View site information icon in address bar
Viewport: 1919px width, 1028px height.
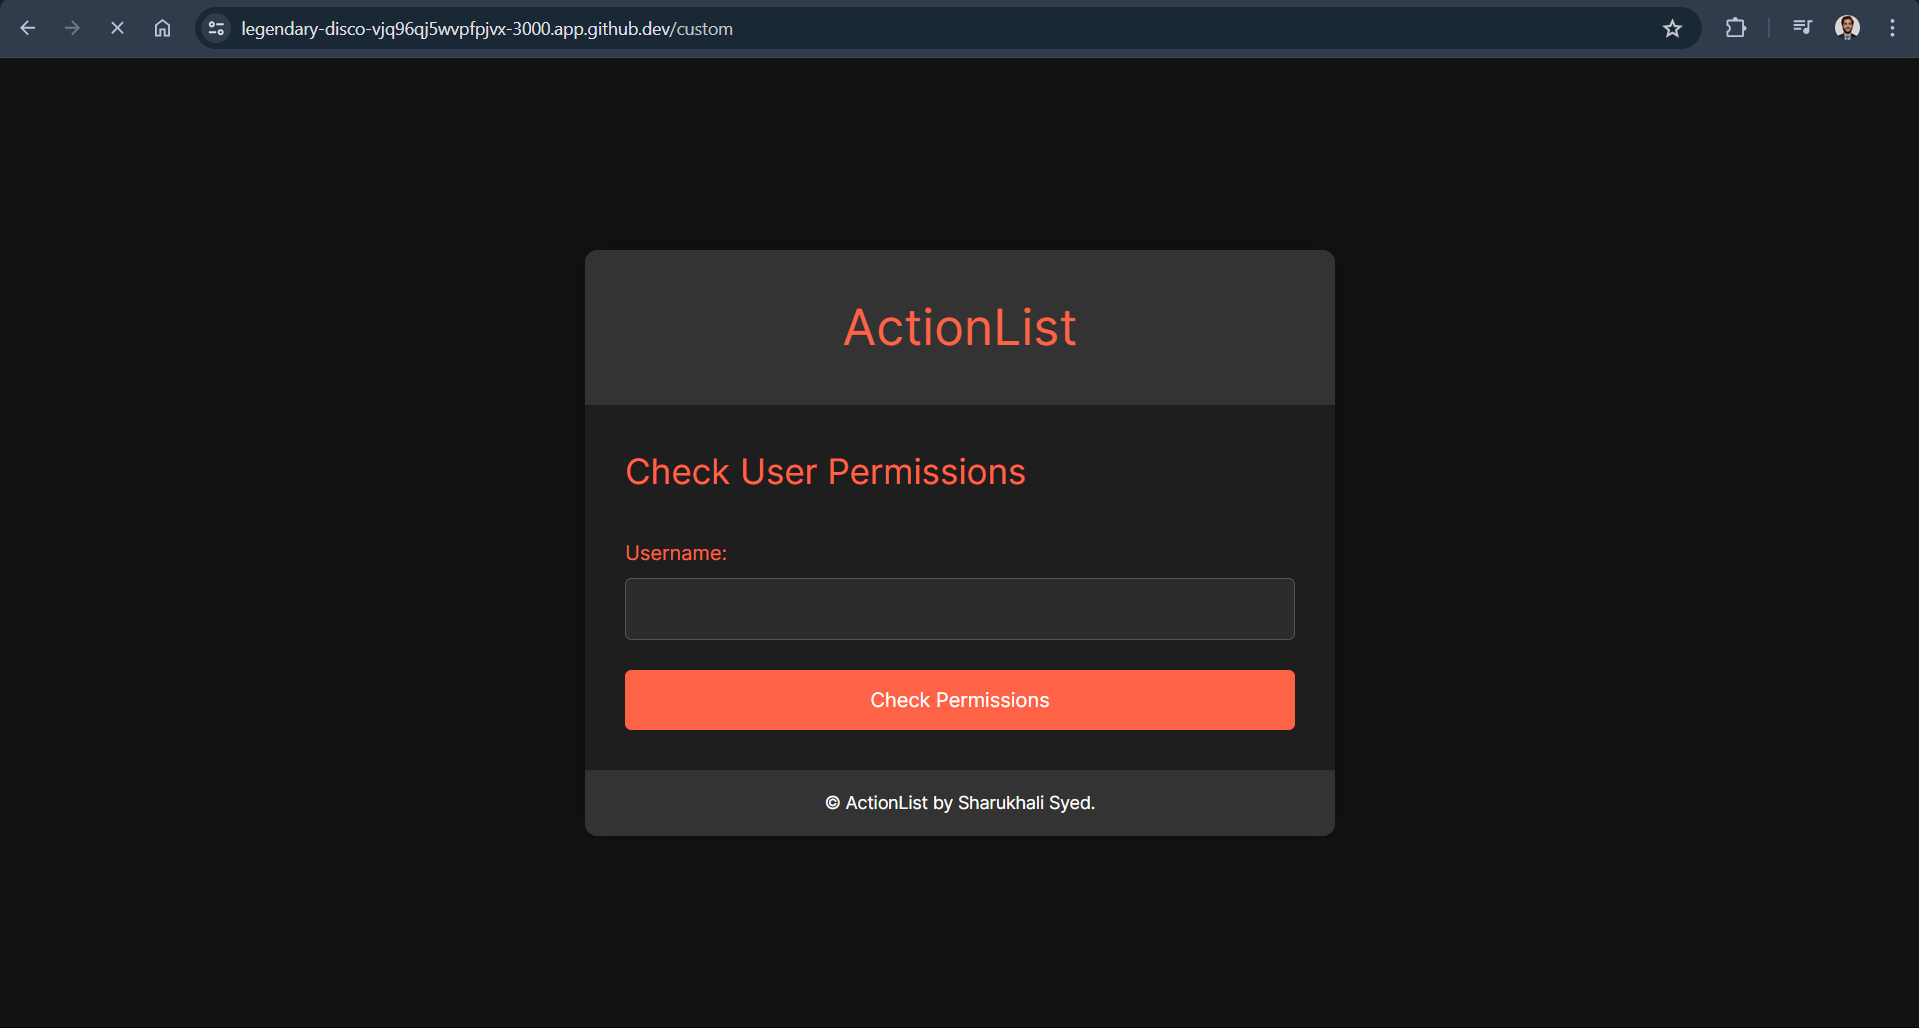click(x=216, y=28)
